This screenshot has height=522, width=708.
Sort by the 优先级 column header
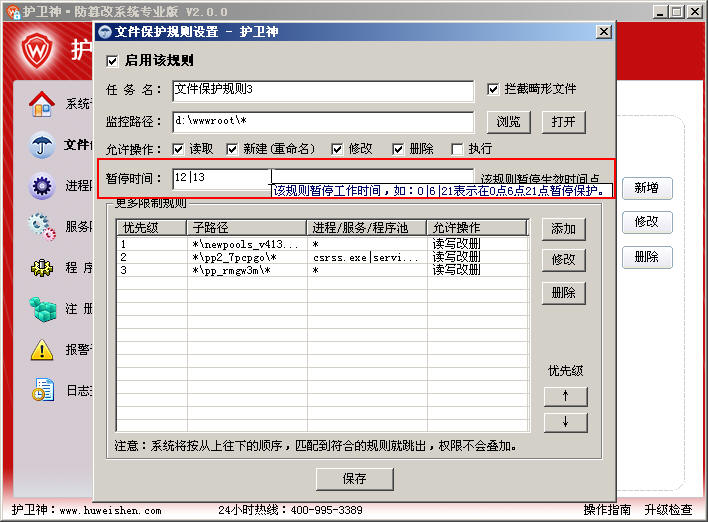point(151,228)
